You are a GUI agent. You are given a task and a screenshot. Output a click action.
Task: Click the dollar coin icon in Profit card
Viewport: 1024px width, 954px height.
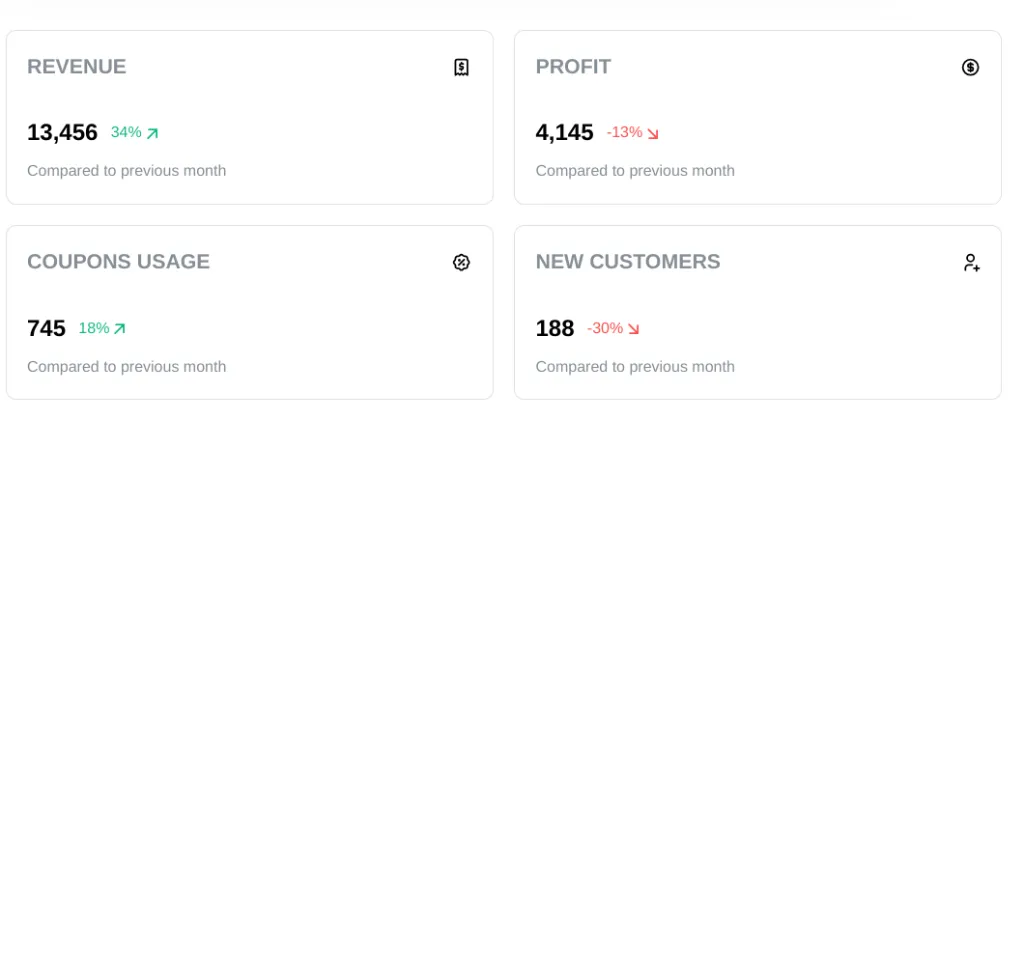pyautogui.click(x=970, y=67)
